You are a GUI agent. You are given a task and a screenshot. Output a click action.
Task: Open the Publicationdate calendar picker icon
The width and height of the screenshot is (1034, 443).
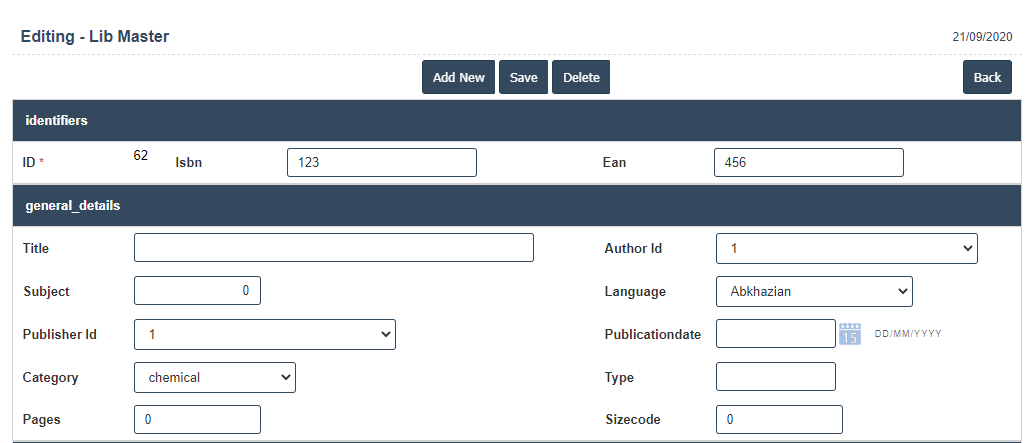tap(850, 334)
